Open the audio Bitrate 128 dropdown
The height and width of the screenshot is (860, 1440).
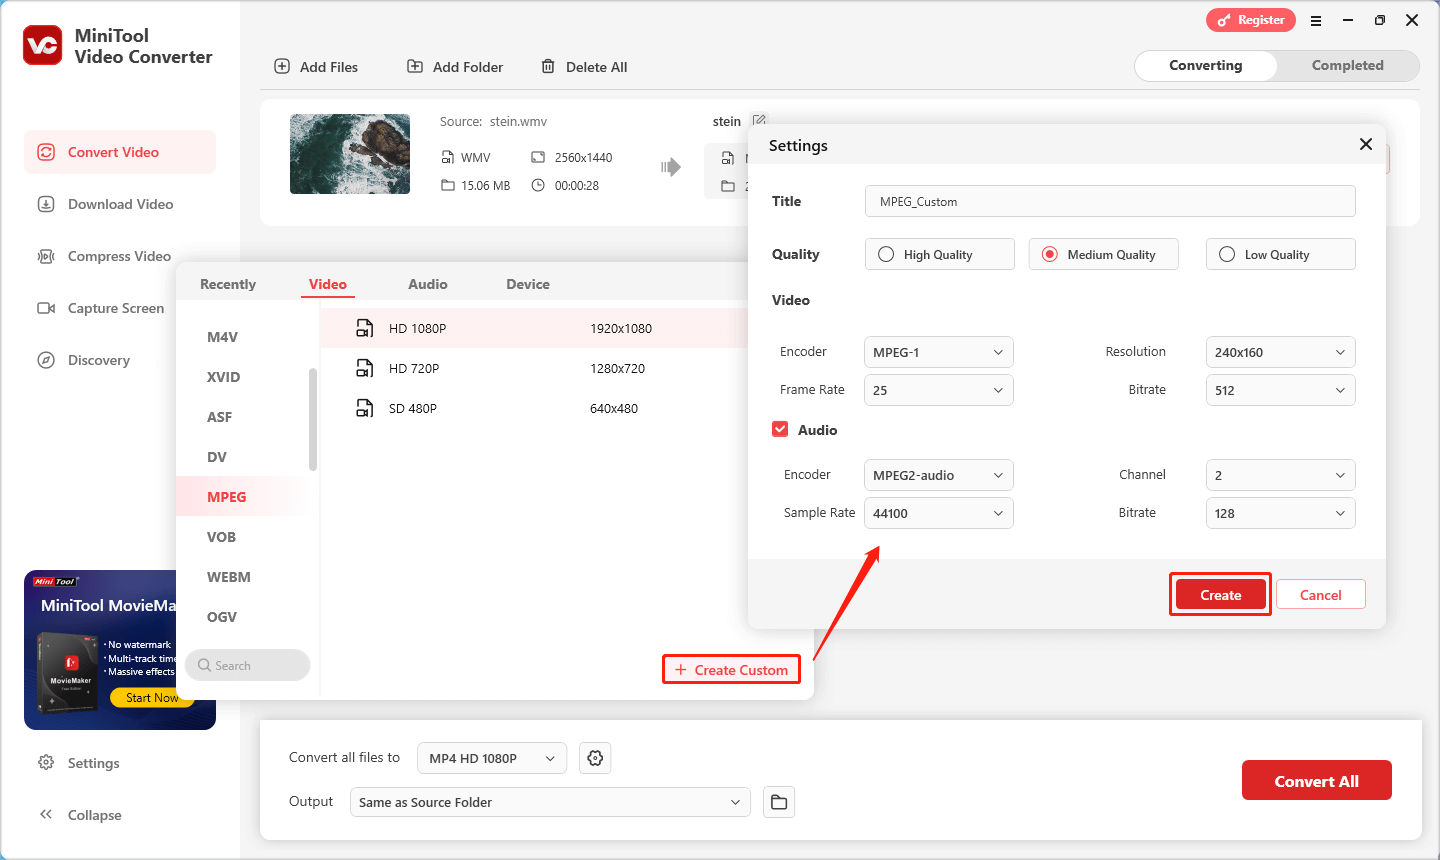click(1281, 513)
